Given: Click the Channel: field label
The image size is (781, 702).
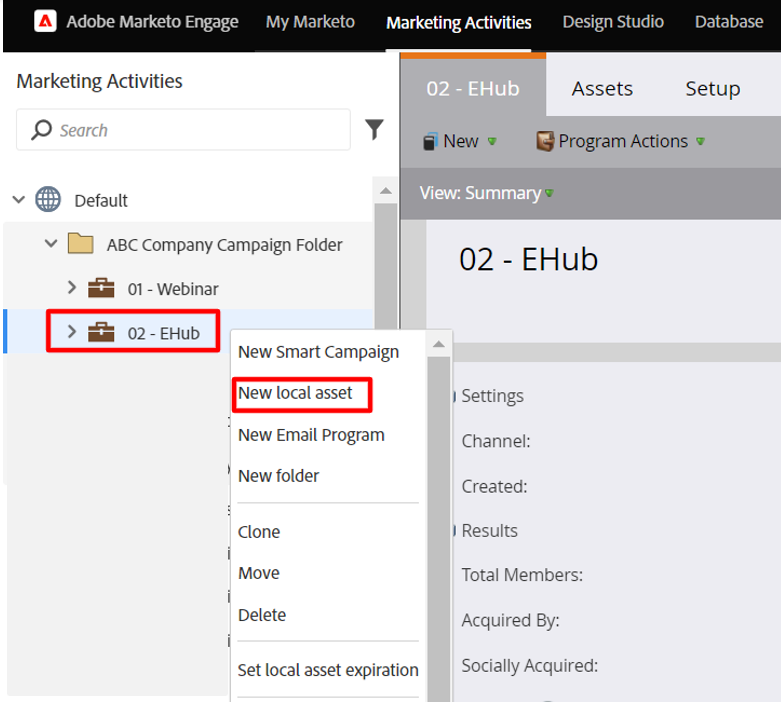Looking at the screenshot, I should coord(496,441).
